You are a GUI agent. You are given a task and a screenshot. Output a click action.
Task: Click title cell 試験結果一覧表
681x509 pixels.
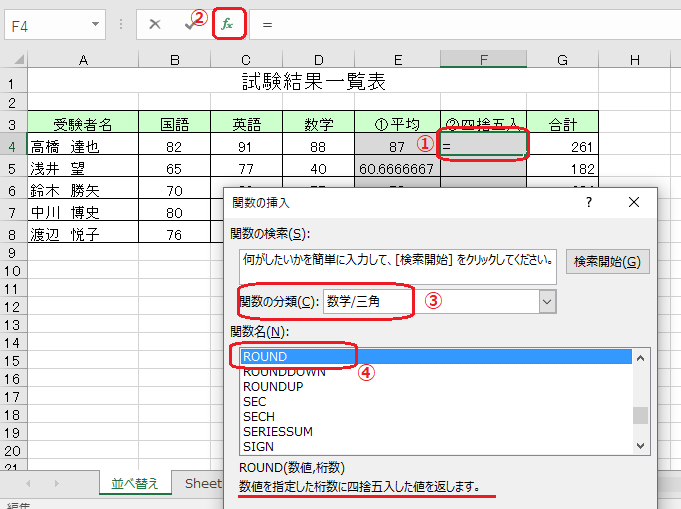tap(313, 81)
